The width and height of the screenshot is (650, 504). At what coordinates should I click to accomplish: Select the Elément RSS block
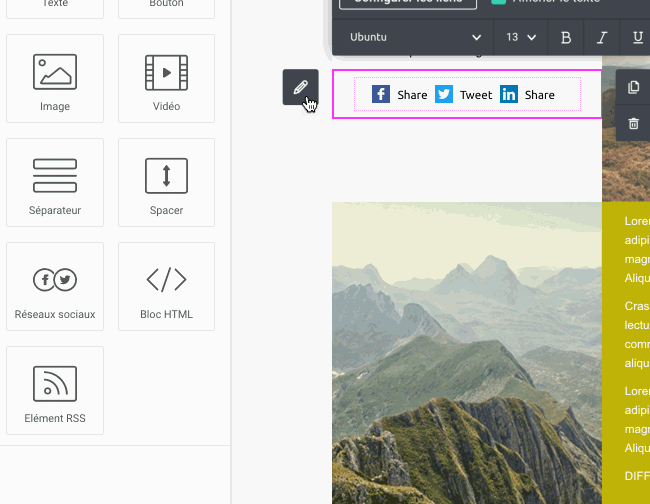coord(55,390)
